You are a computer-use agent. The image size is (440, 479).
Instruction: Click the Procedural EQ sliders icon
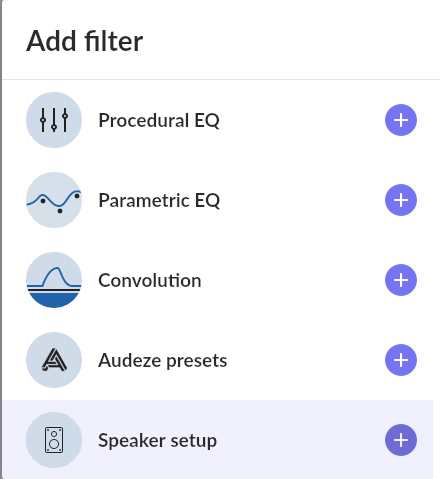pyautogui.click(x=54, y=120)
